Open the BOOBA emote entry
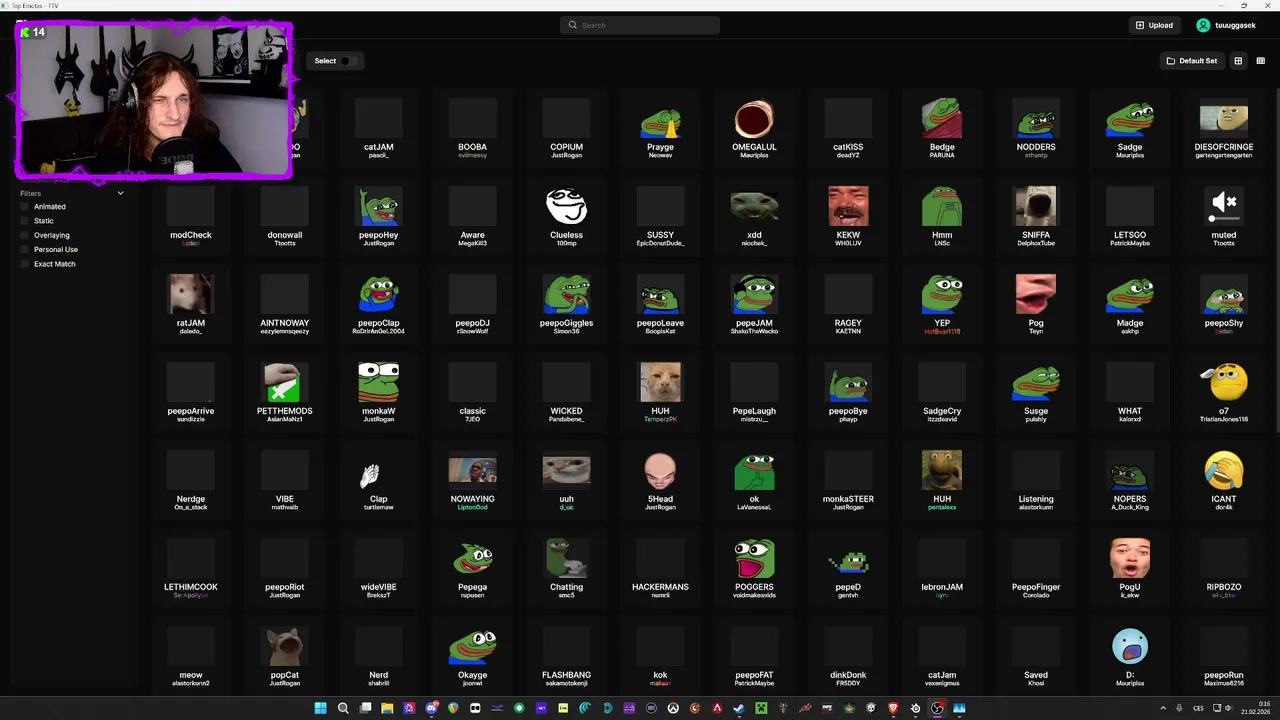This screenshot has height=720, width=1280. click(x=472, y=127)
